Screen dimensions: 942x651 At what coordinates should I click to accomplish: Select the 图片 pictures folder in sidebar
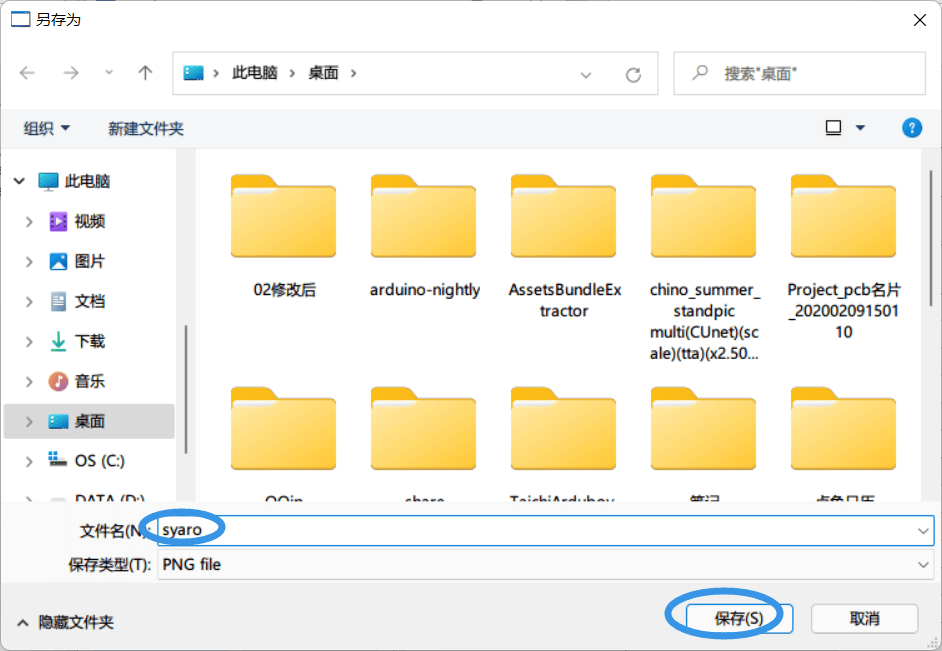89,261
